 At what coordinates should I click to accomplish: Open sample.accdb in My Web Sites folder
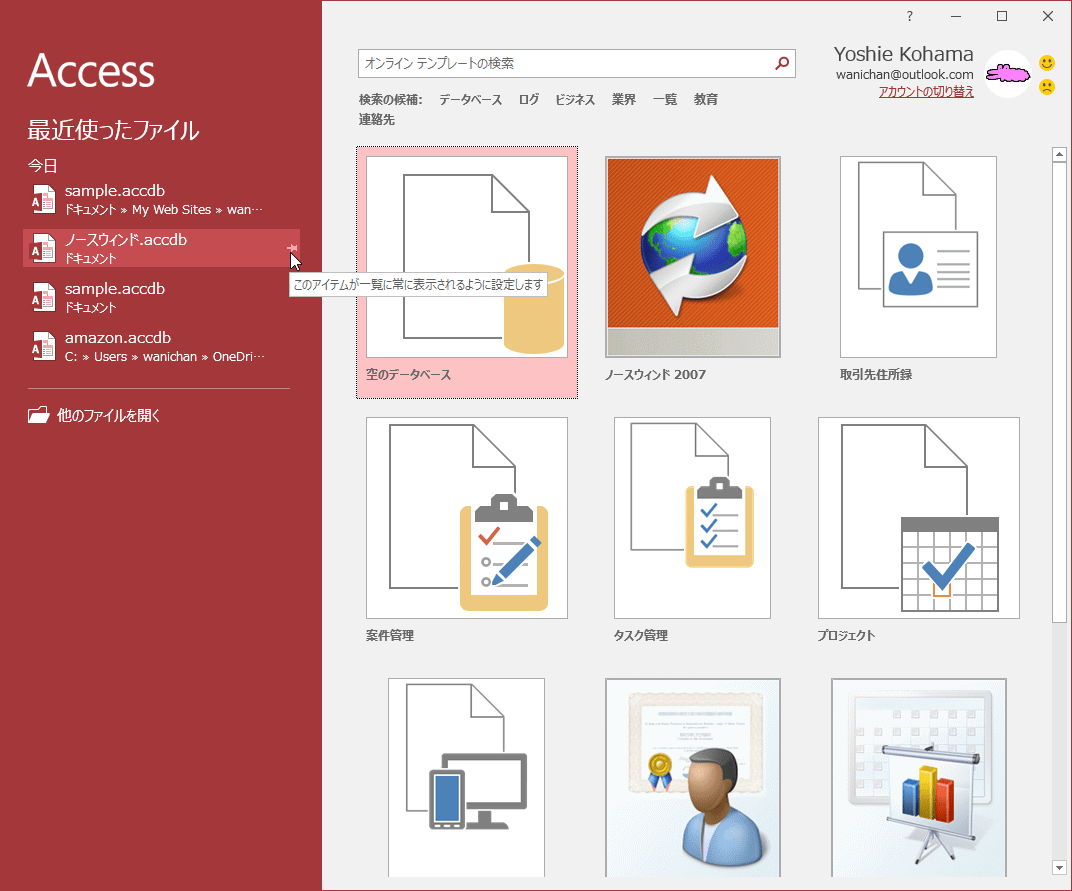click(x=161, y=199)
